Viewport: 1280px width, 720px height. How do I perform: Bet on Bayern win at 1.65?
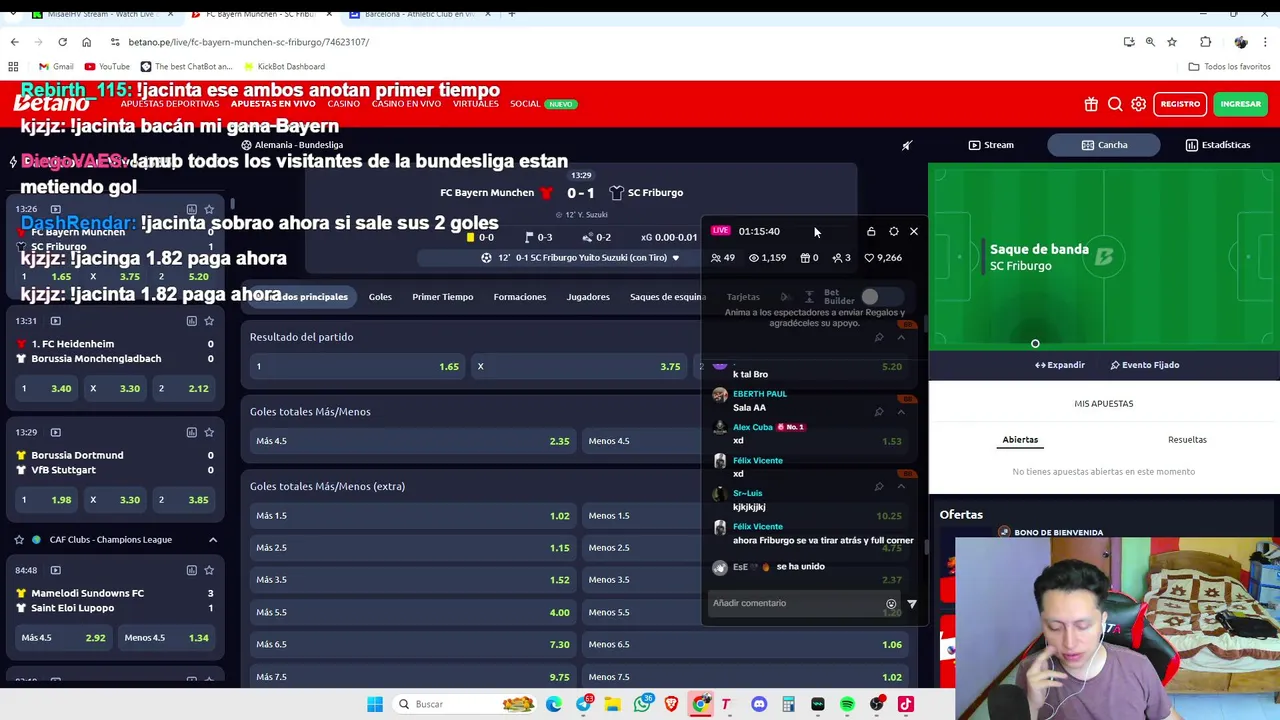click(357, 367)
